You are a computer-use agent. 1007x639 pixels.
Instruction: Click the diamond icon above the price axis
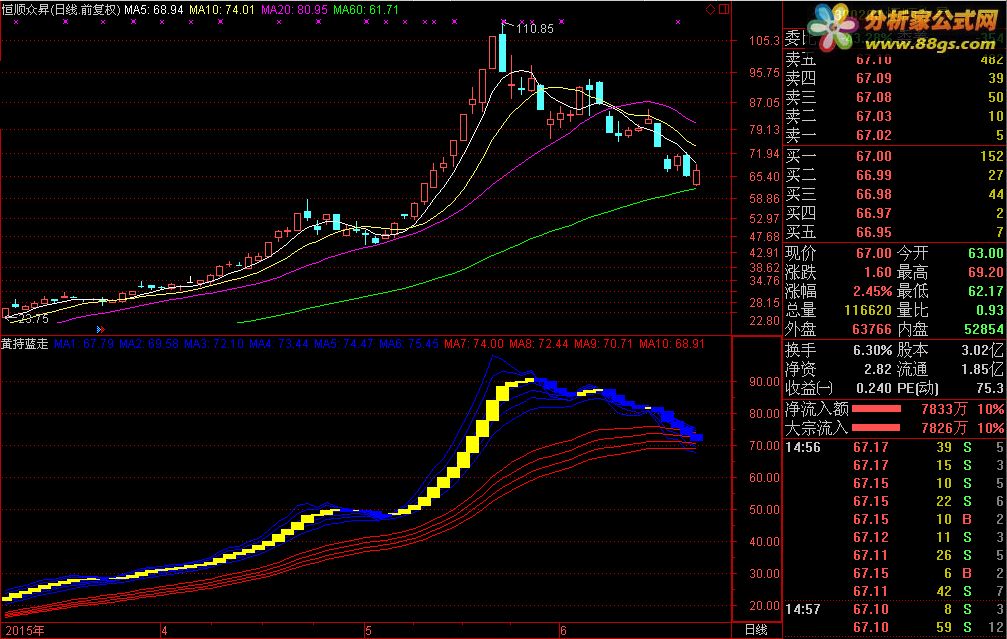710,10
